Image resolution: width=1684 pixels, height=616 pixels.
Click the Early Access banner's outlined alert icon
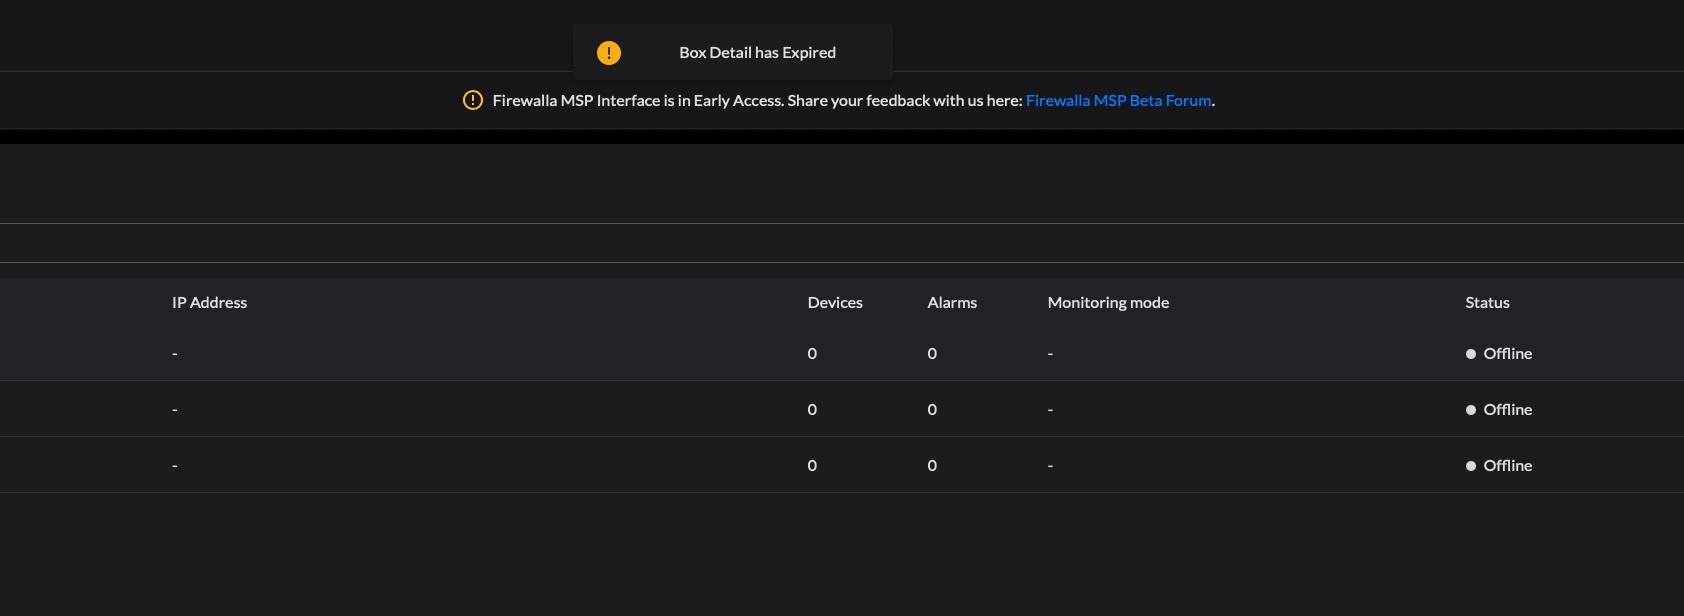tap(473, 100)
